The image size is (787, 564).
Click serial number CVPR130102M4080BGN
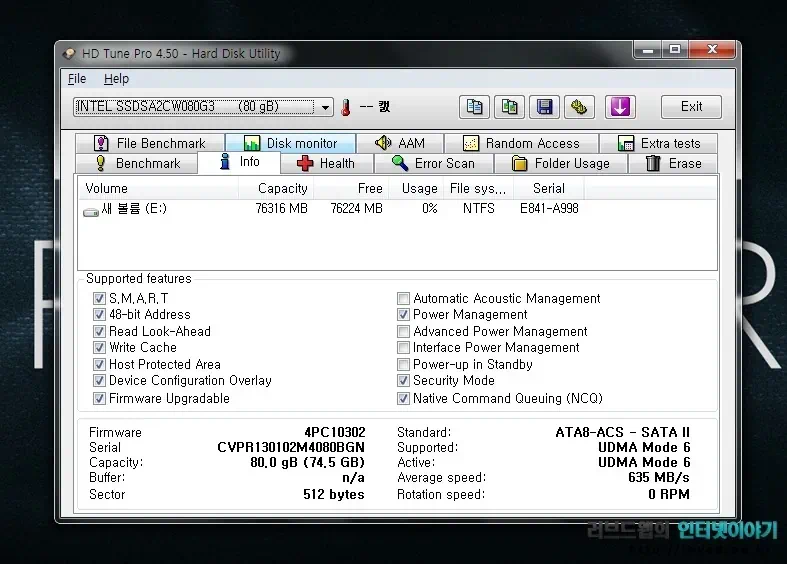coord(291,447)
